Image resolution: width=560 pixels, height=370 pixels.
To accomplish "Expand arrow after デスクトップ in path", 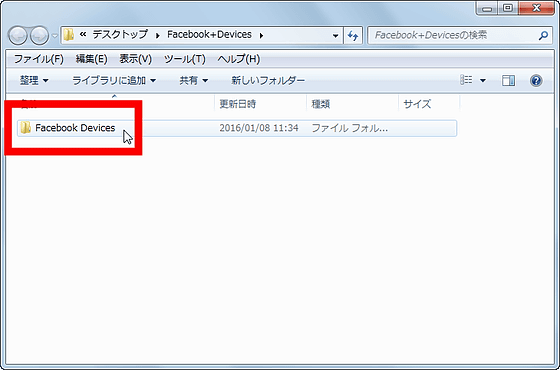I will [x=158, y=35].
